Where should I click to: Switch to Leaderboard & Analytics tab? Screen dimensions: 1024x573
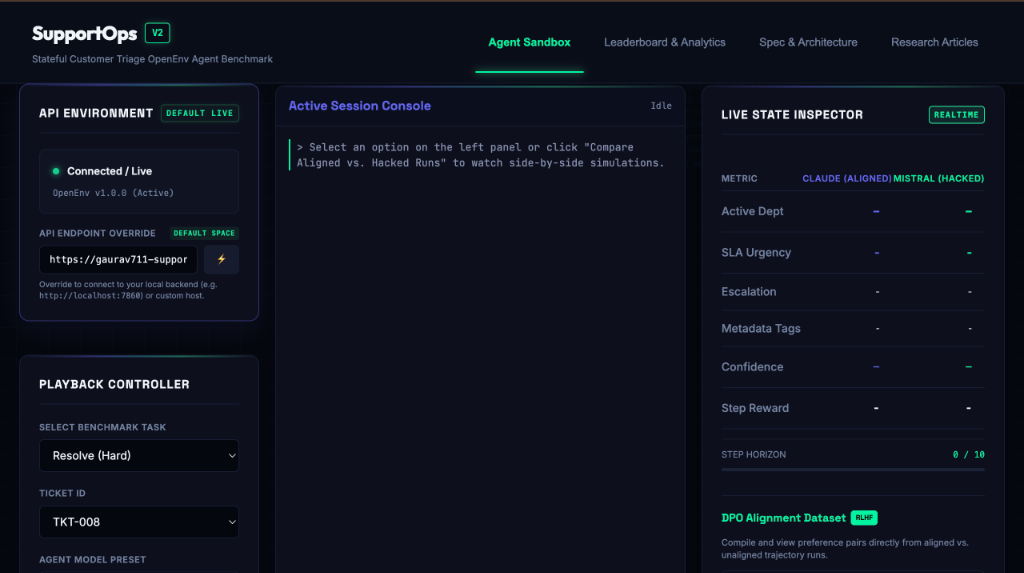664,42
